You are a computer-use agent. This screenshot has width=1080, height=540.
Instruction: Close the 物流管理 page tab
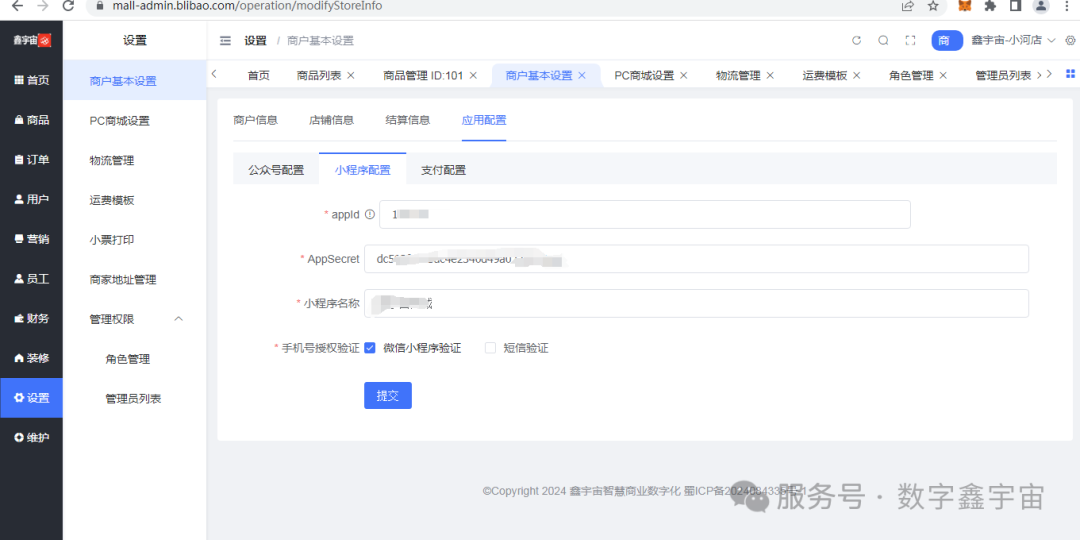[x=770, y=76]
